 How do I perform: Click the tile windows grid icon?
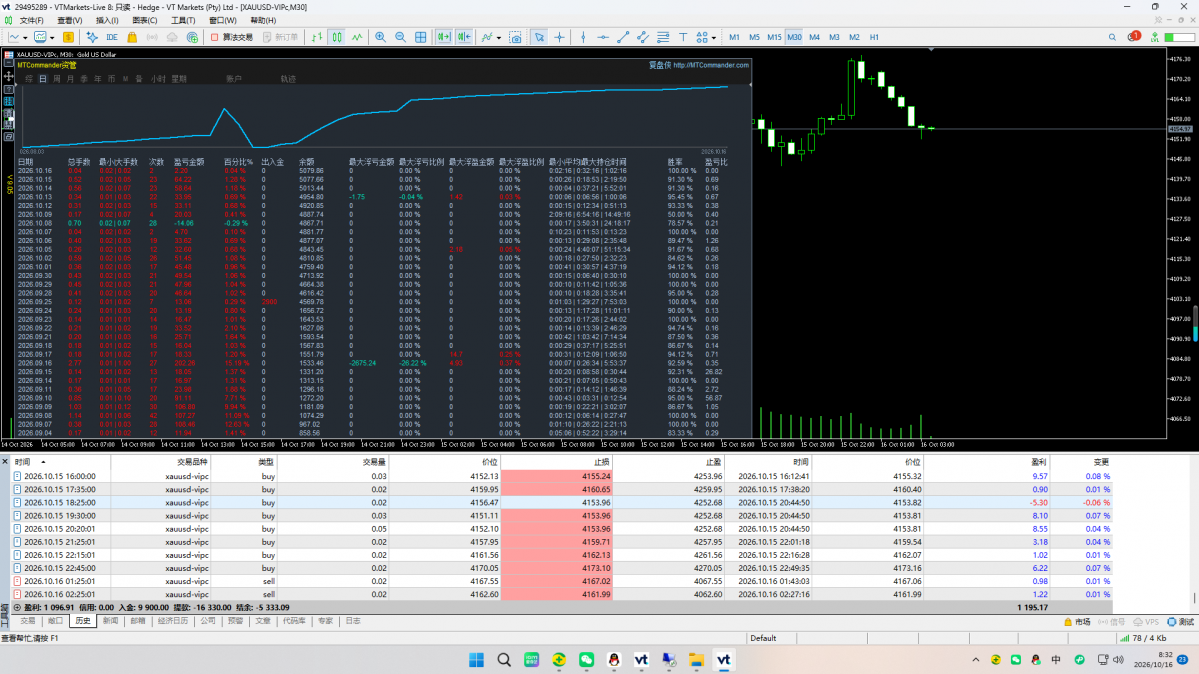(421, 37)
